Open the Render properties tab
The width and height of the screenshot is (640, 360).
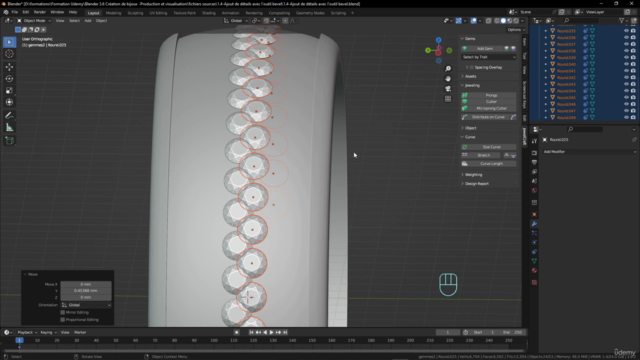point(534,153)
